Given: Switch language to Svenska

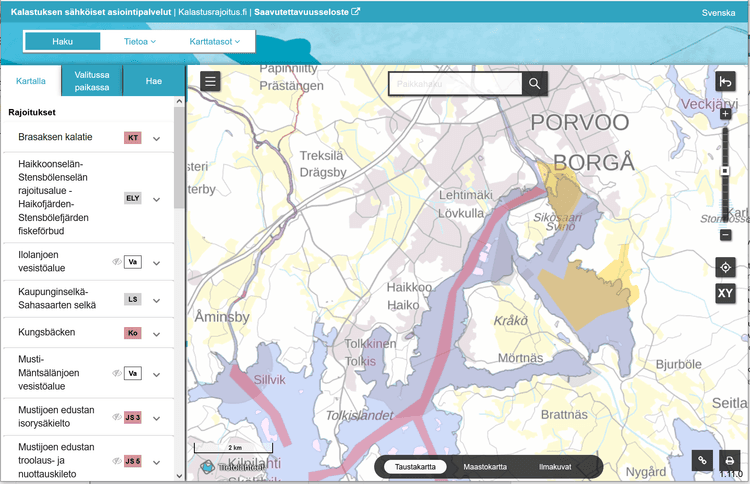Looking at the screenshot, I should [x=718, y=13].
